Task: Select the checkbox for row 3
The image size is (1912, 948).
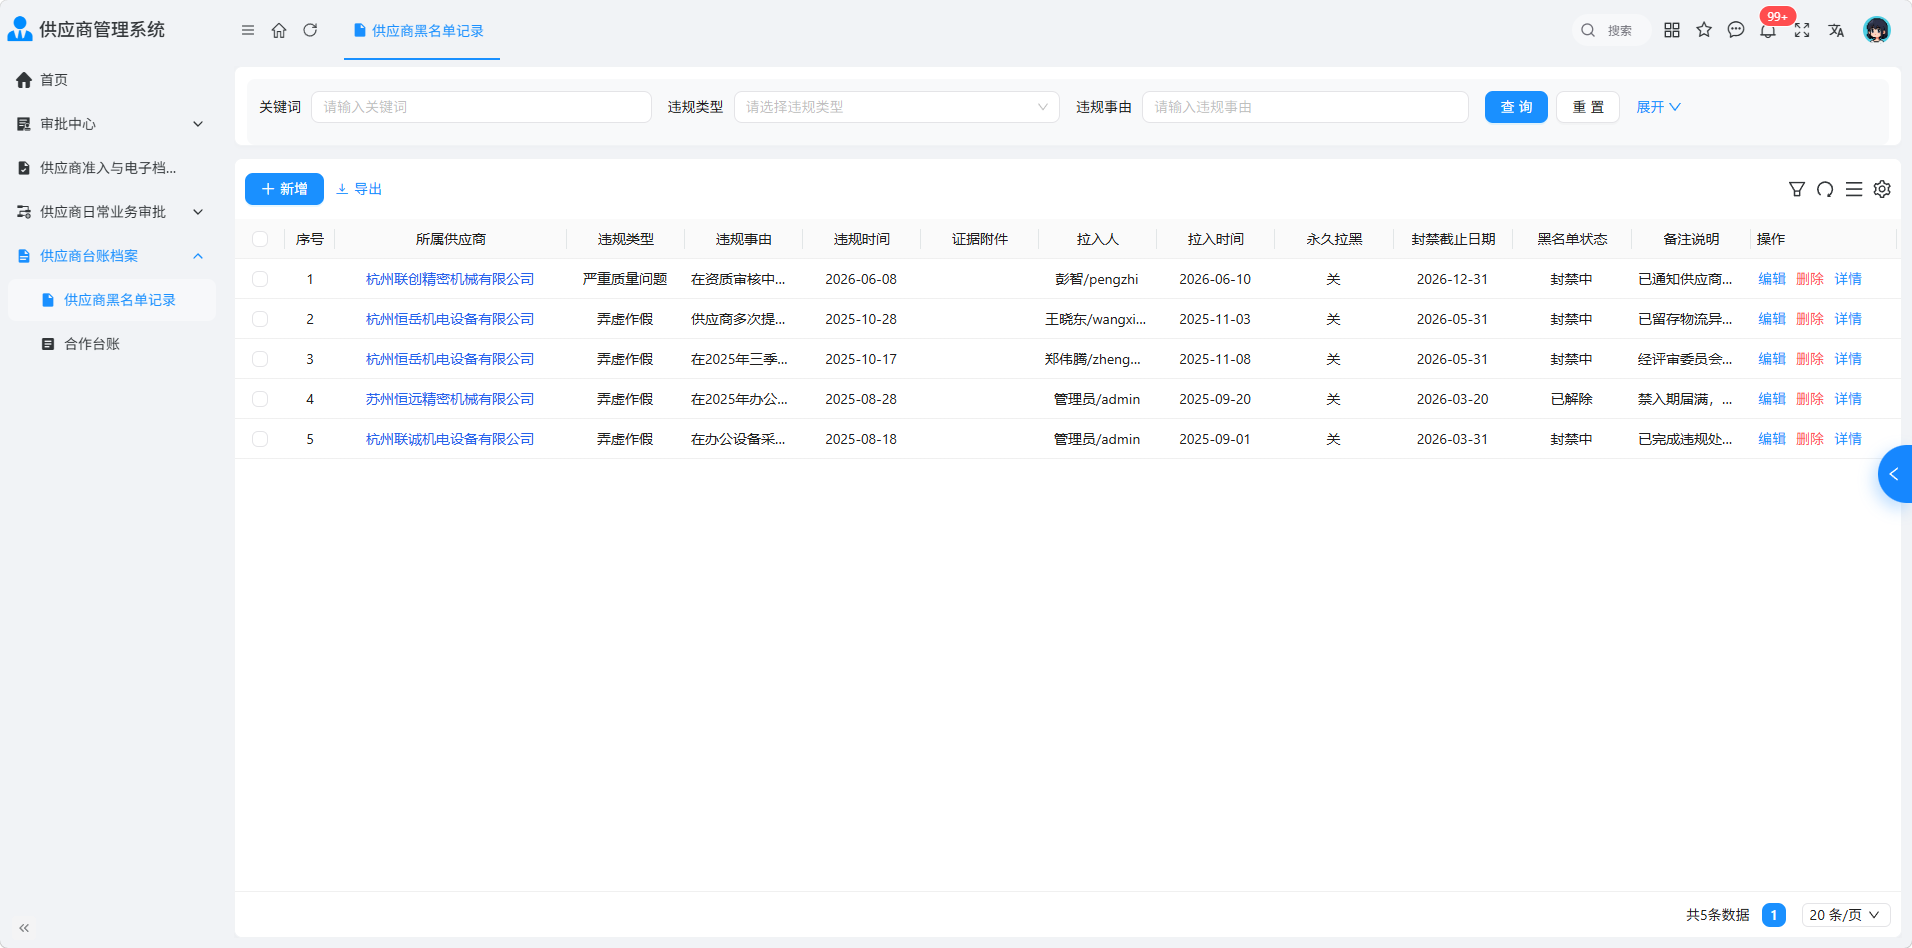Action: tap(260, 359)
